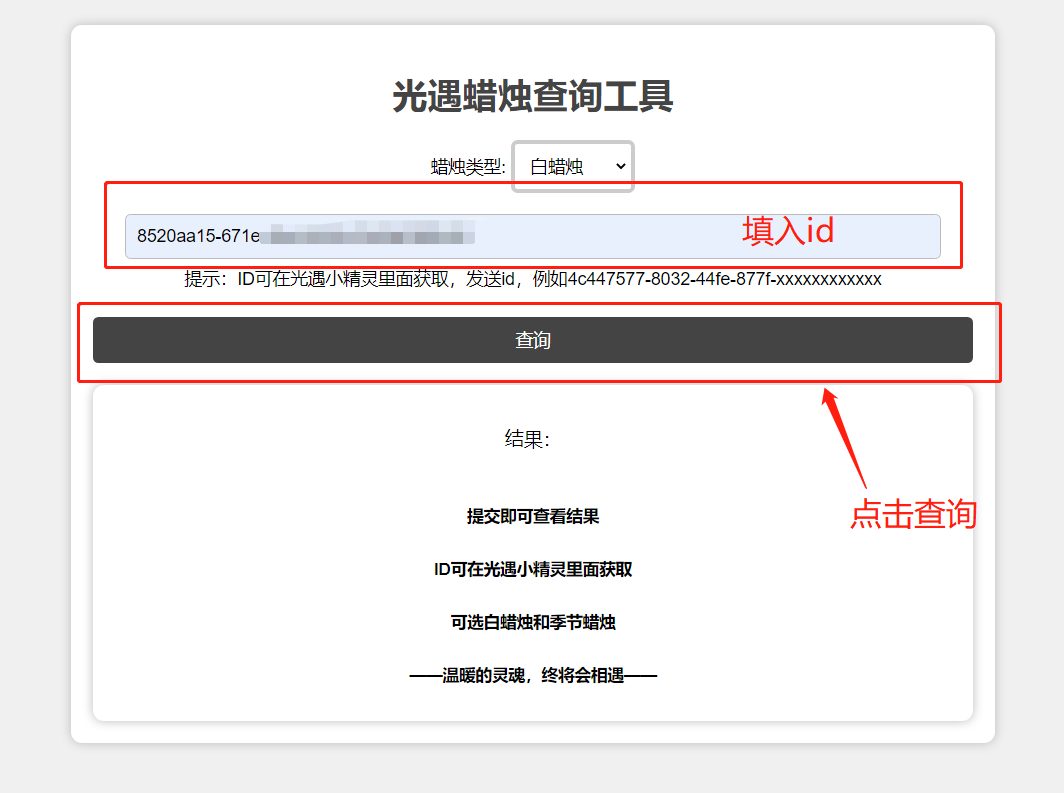This screenshot has width=1064, height=793.
Task: Click the bold line ID可在光遇小精灵里面获取
Action: point(533,569)
